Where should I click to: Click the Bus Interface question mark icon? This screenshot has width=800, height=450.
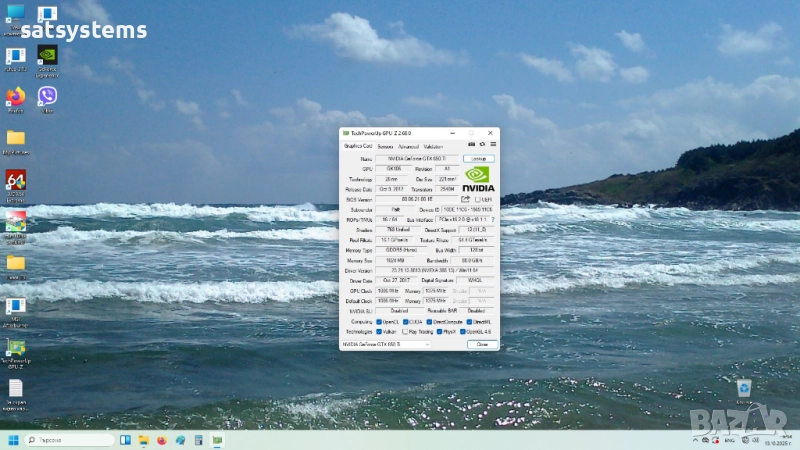coord(493,219)
